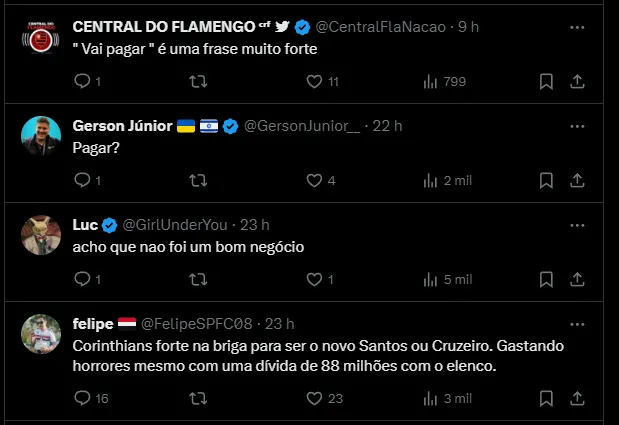619x425 pixels.
Task: View analytics of Gerson Júnior's tweet
Action: point(431,181)
